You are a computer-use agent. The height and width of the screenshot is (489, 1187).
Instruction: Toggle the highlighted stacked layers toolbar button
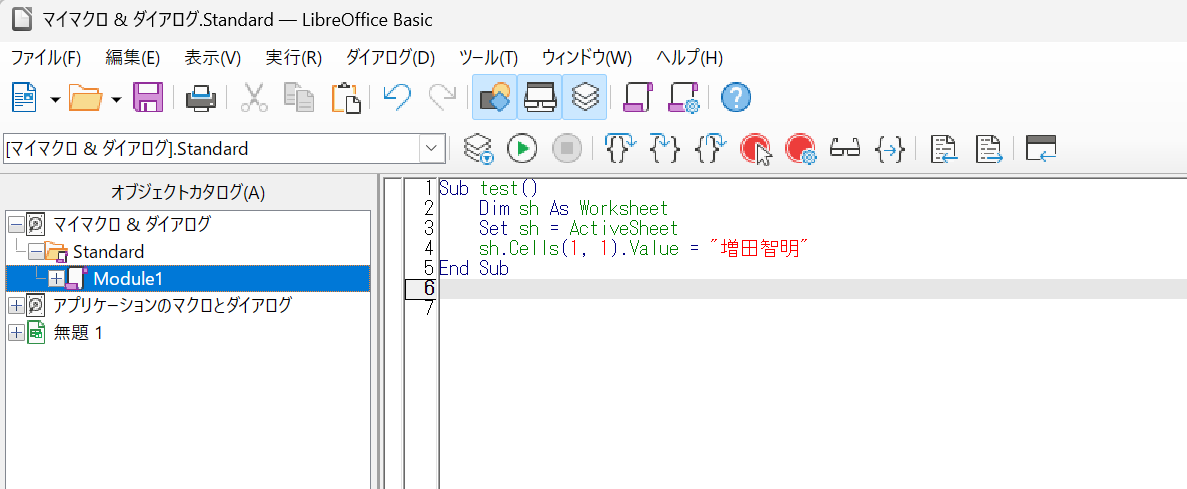click(585, 97)
